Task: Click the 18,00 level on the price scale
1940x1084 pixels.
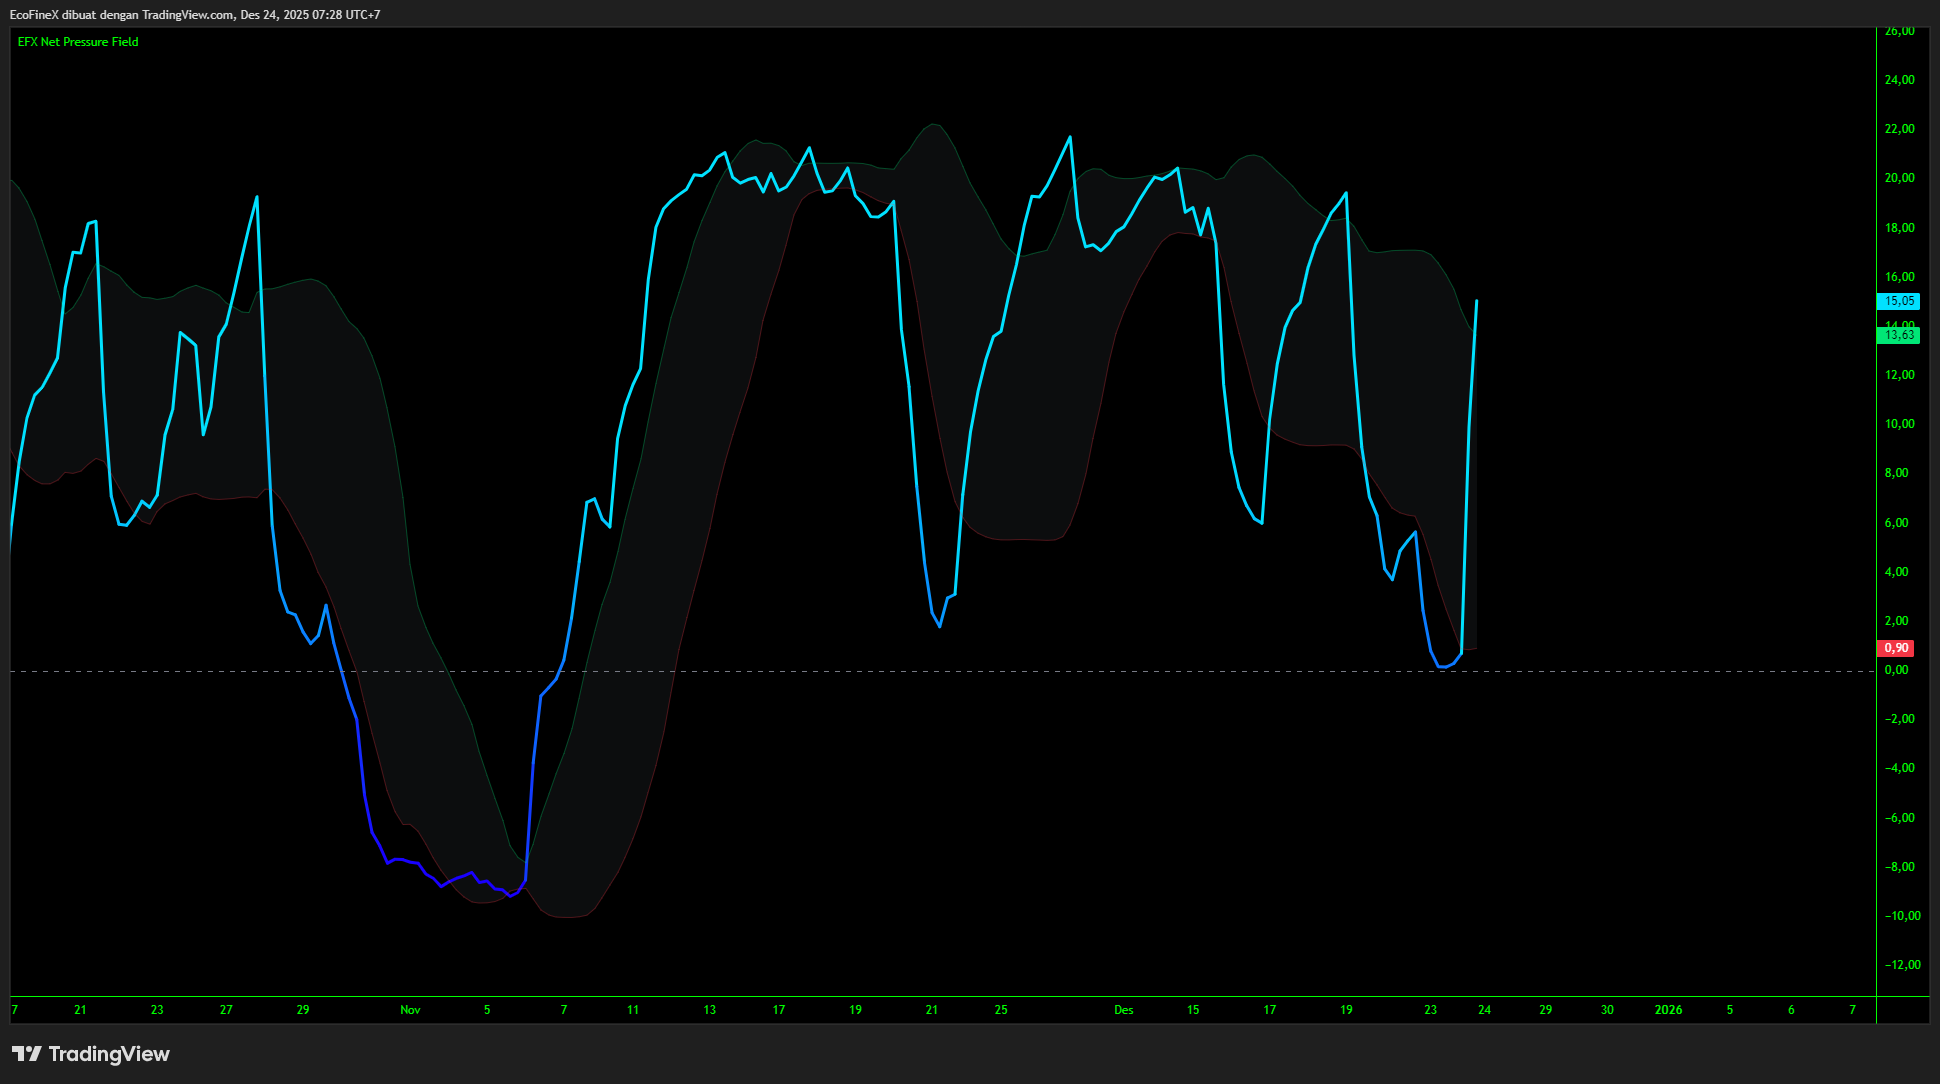Action: pyautogui.click(x=1899, y=228)
